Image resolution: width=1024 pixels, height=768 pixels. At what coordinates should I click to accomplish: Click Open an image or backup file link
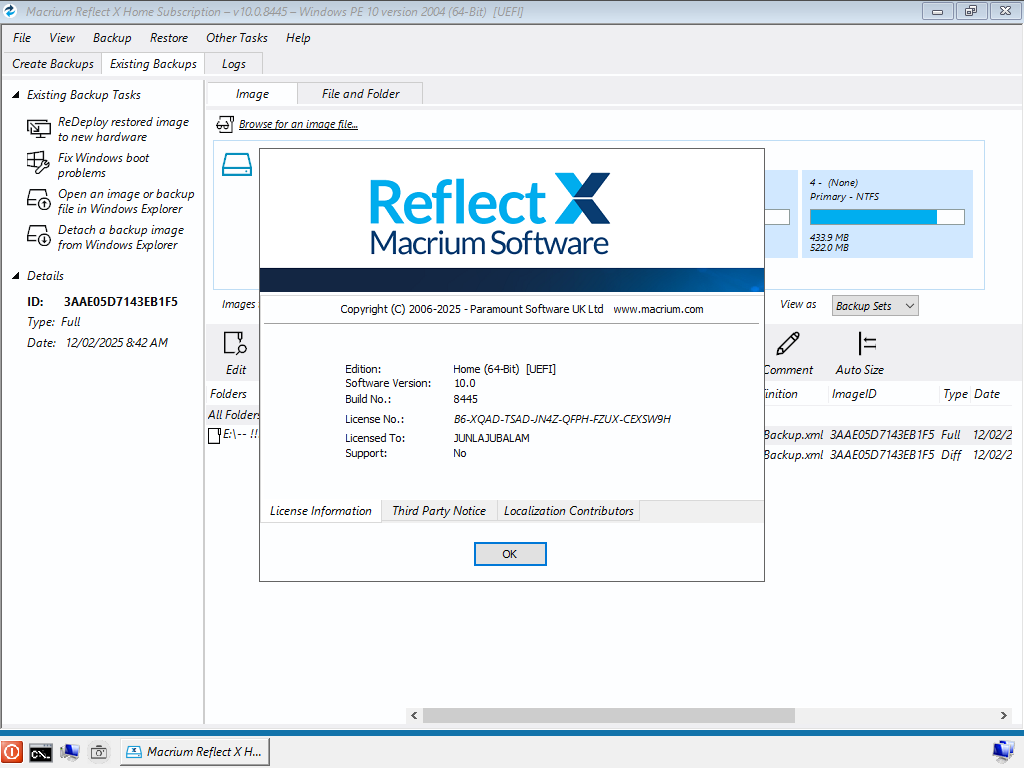click(126, 201)
